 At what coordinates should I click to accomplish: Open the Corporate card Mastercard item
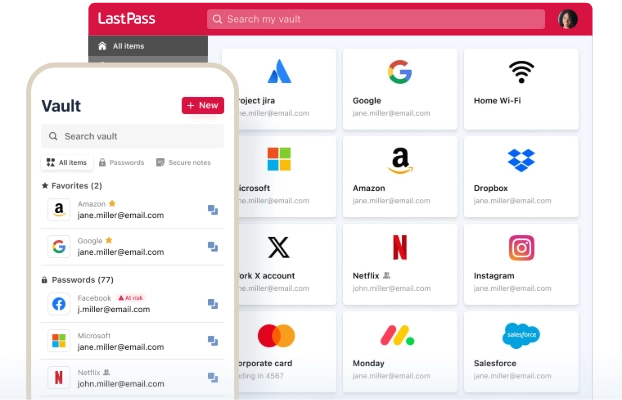(286, 352)
